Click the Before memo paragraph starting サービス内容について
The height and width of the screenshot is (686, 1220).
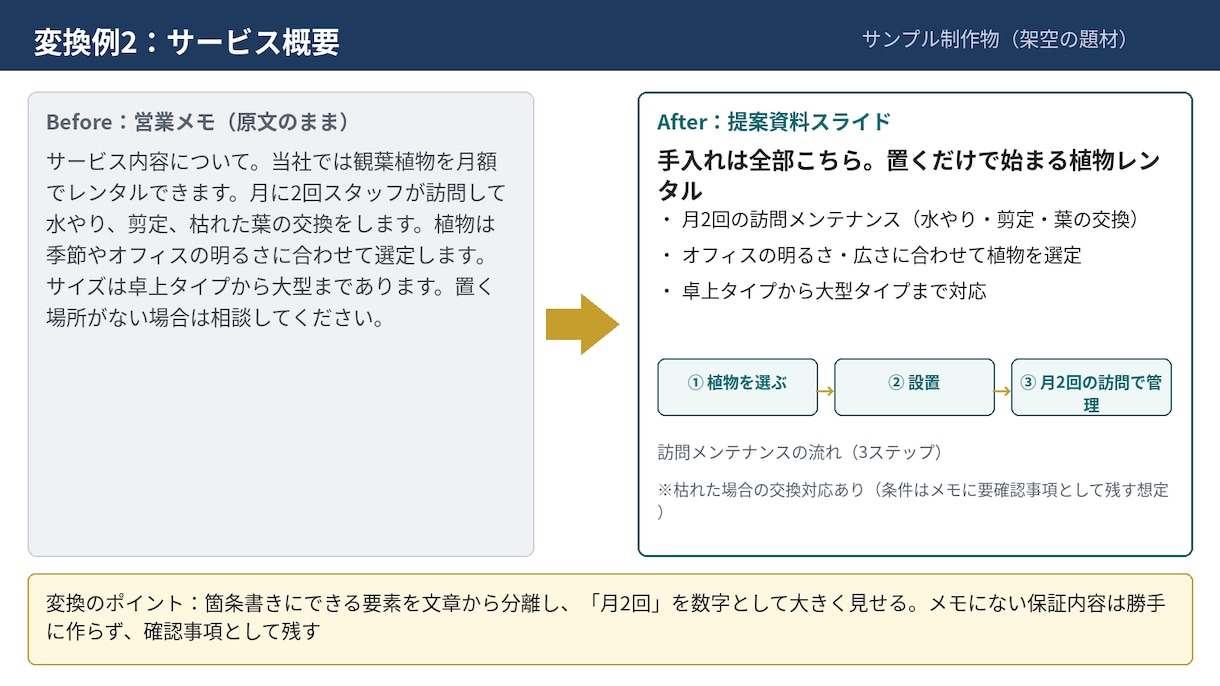click(276, 241)
